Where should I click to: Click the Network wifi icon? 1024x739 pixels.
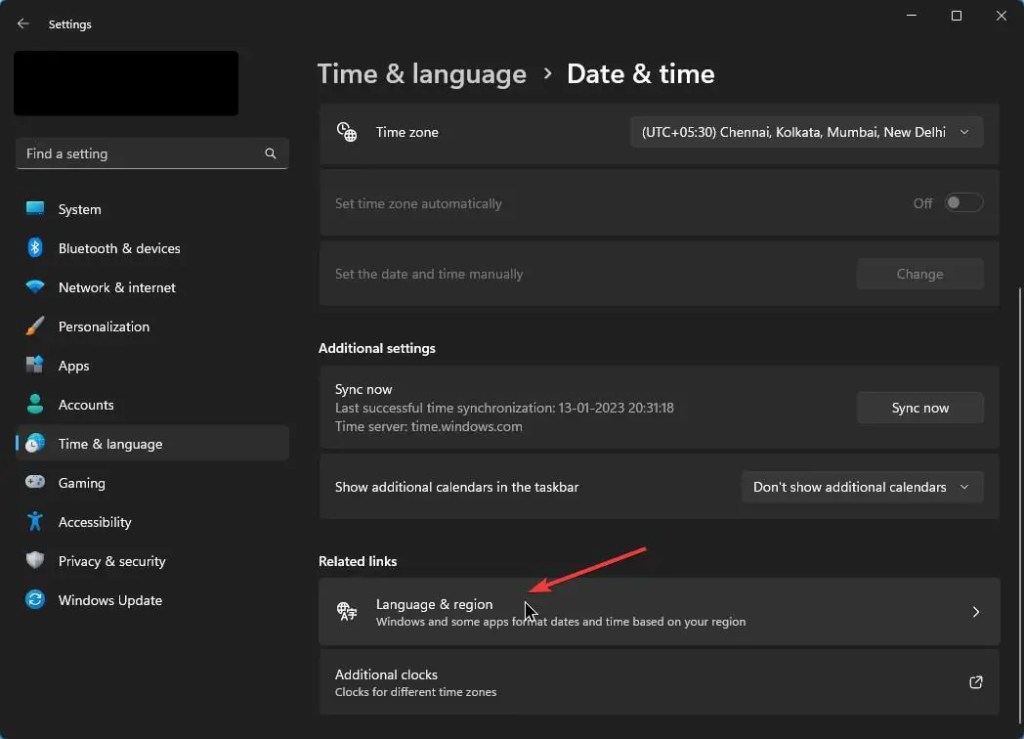tap(35, 287)
